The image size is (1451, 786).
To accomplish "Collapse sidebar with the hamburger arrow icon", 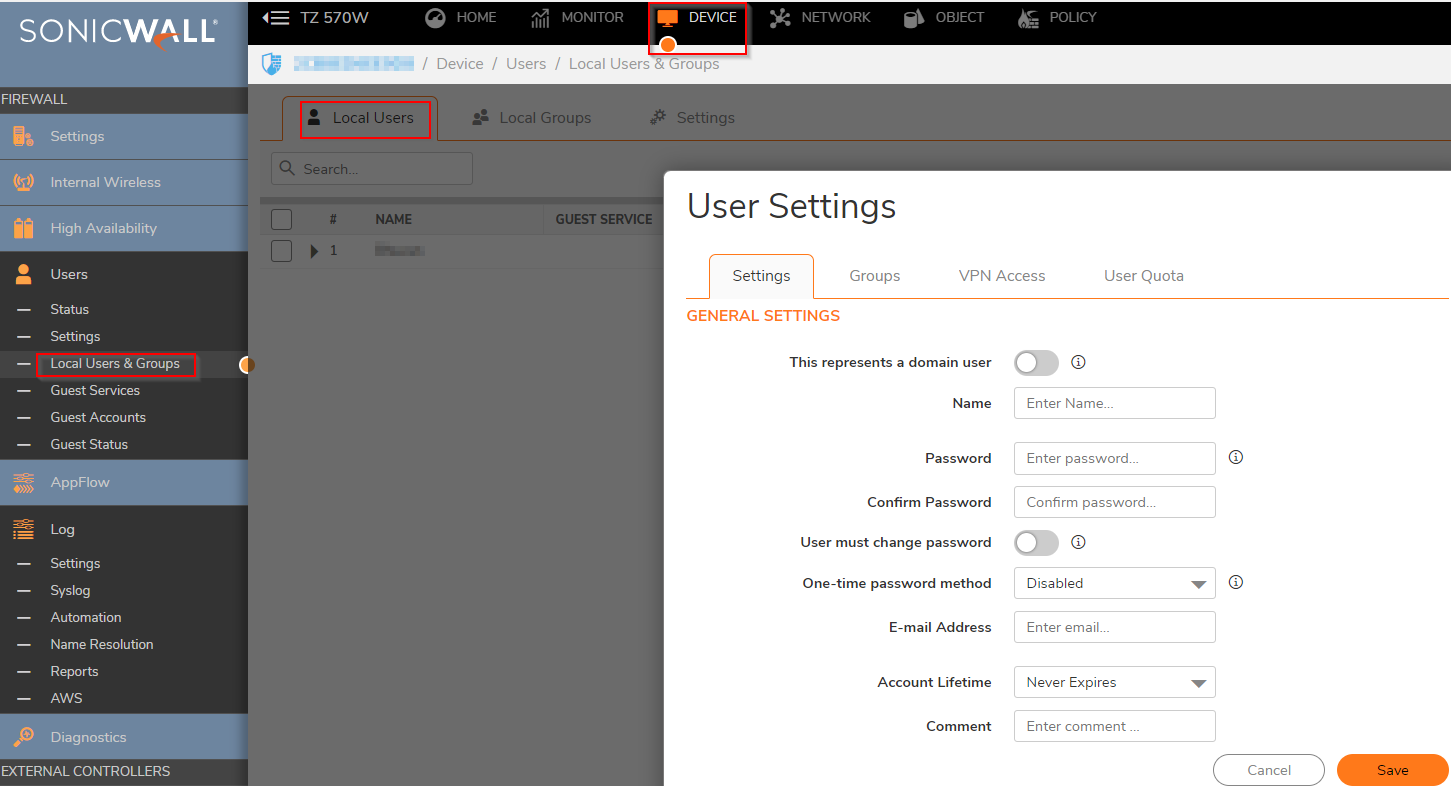I will pos(276,18).
